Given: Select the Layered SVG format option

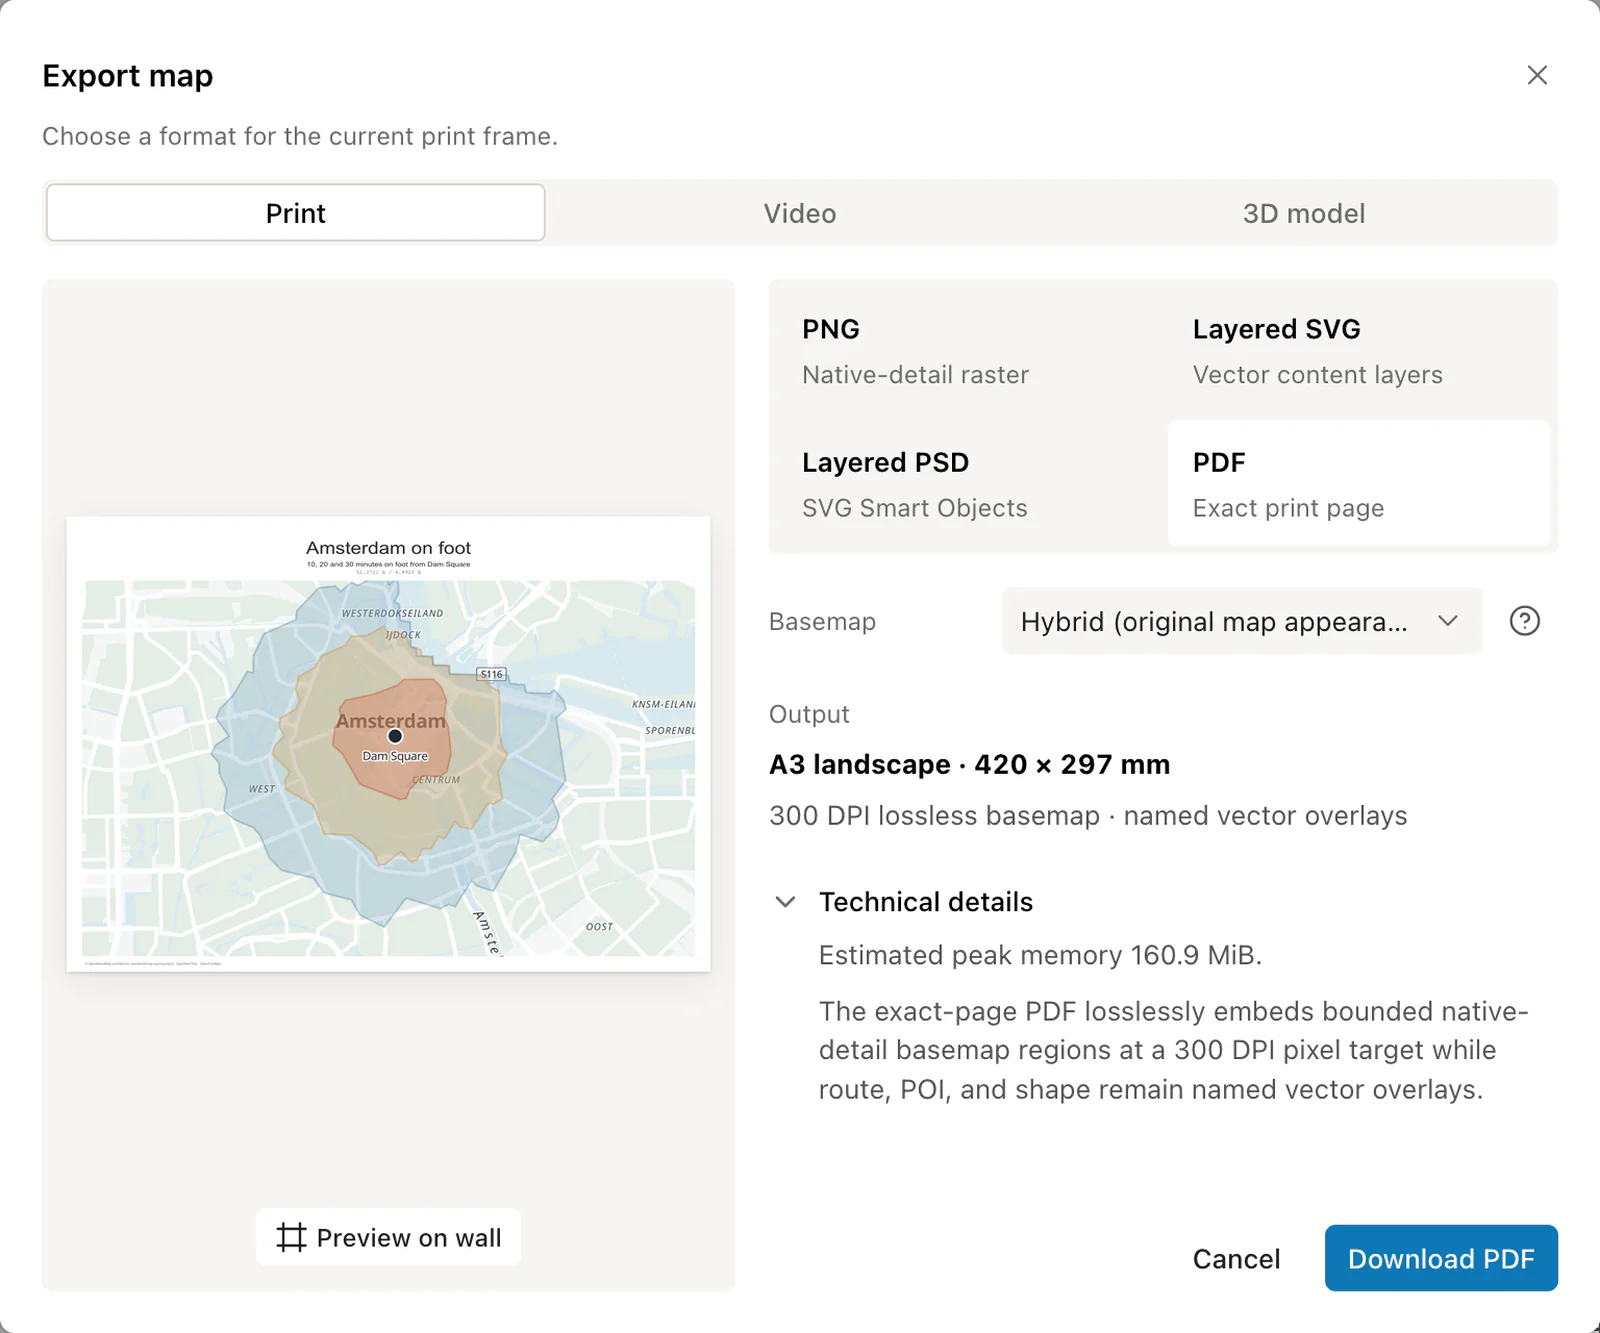Looking at the screenshot, I should (1359, 352).
